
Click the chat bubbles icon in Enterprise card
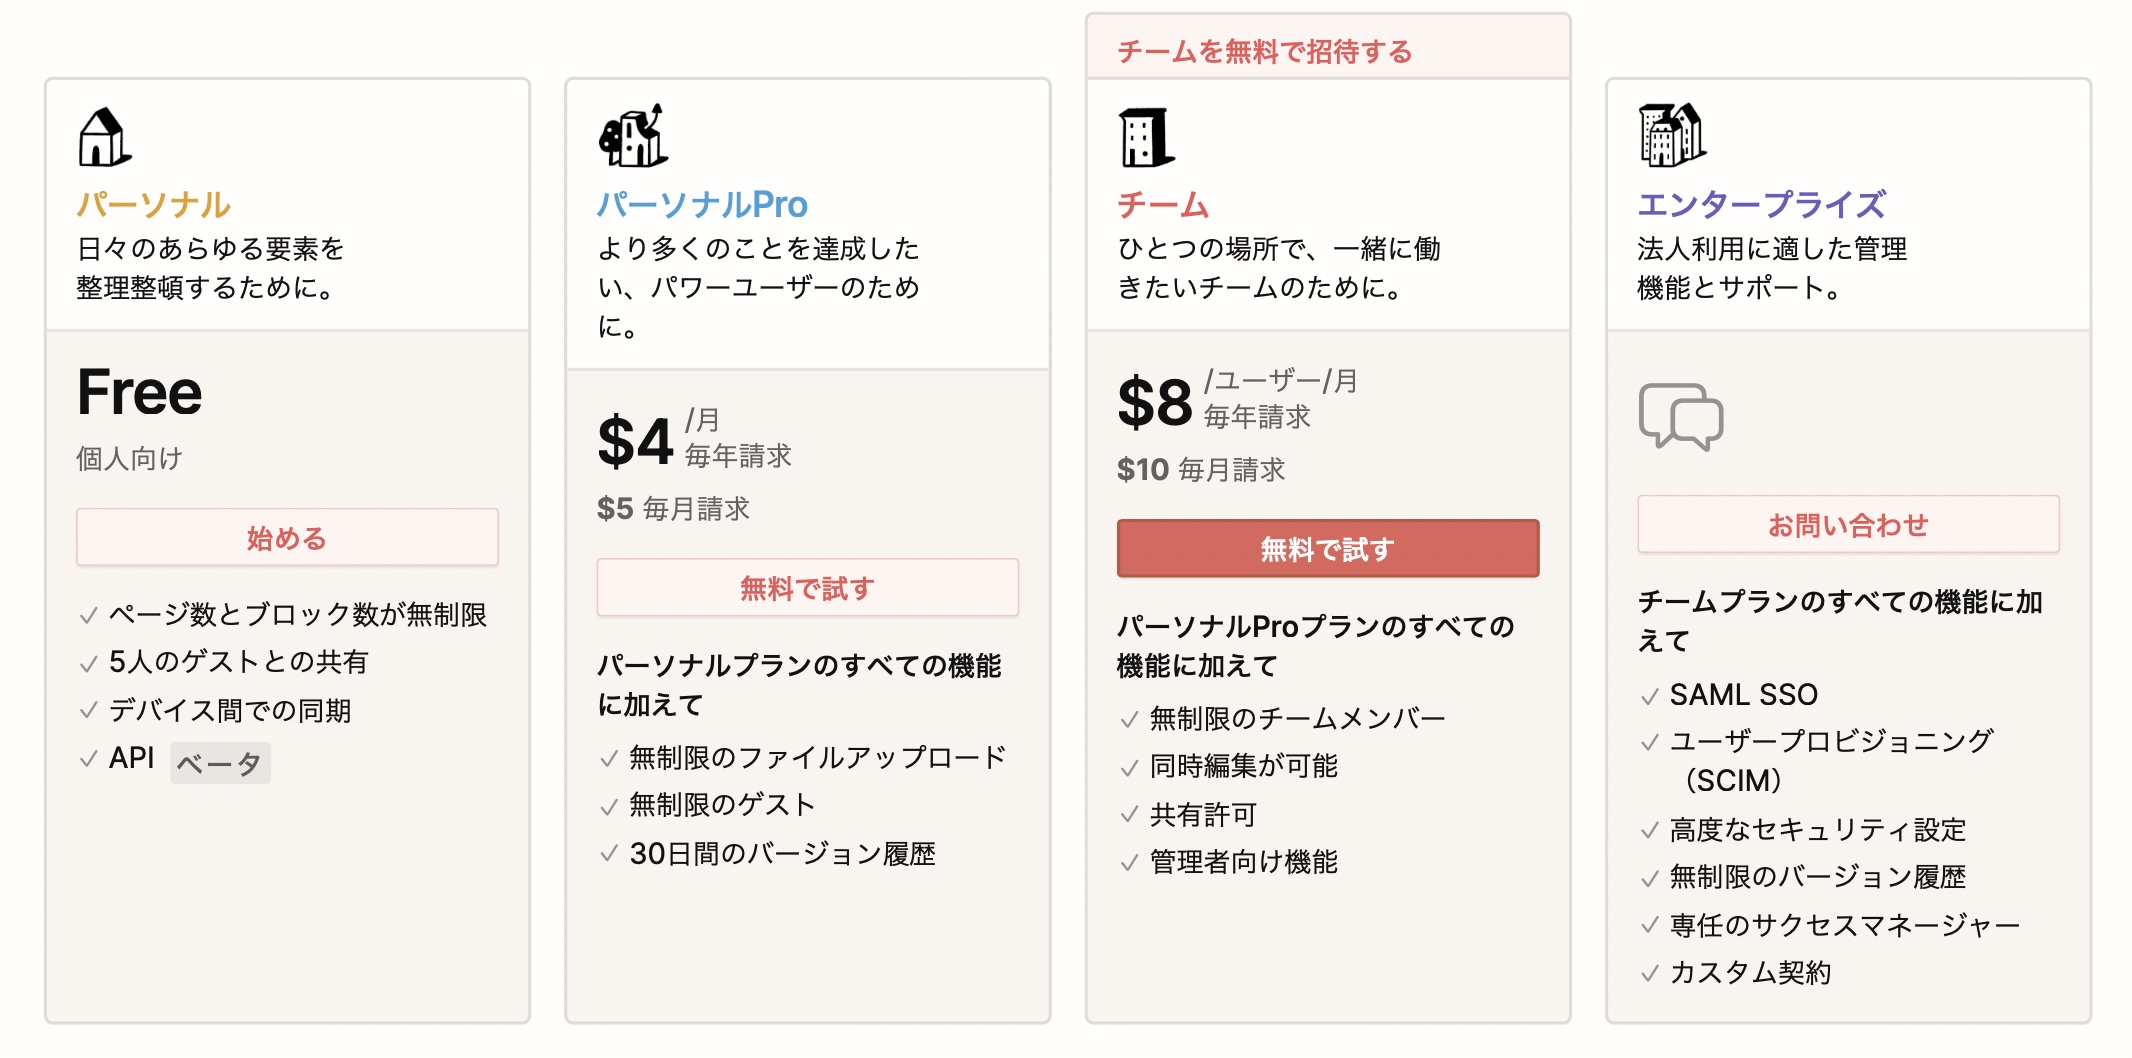click(x=1681, y=416)
